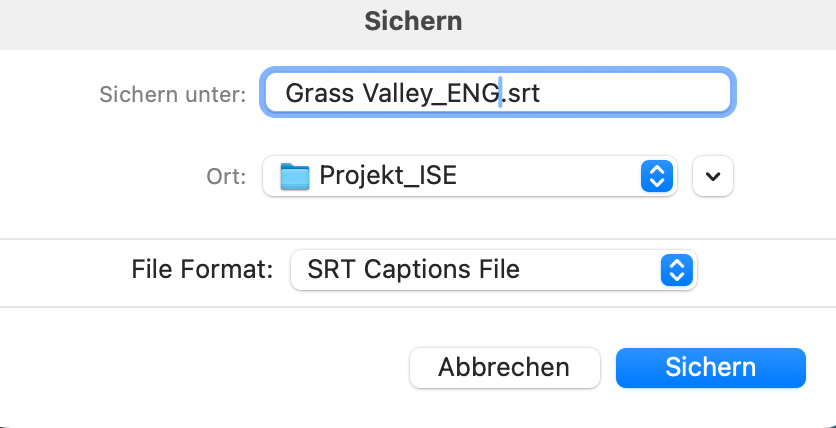Click the Sichern unter: label
Image resolution: width=836 pixels, height=428 pixels.
click(173, 94)
